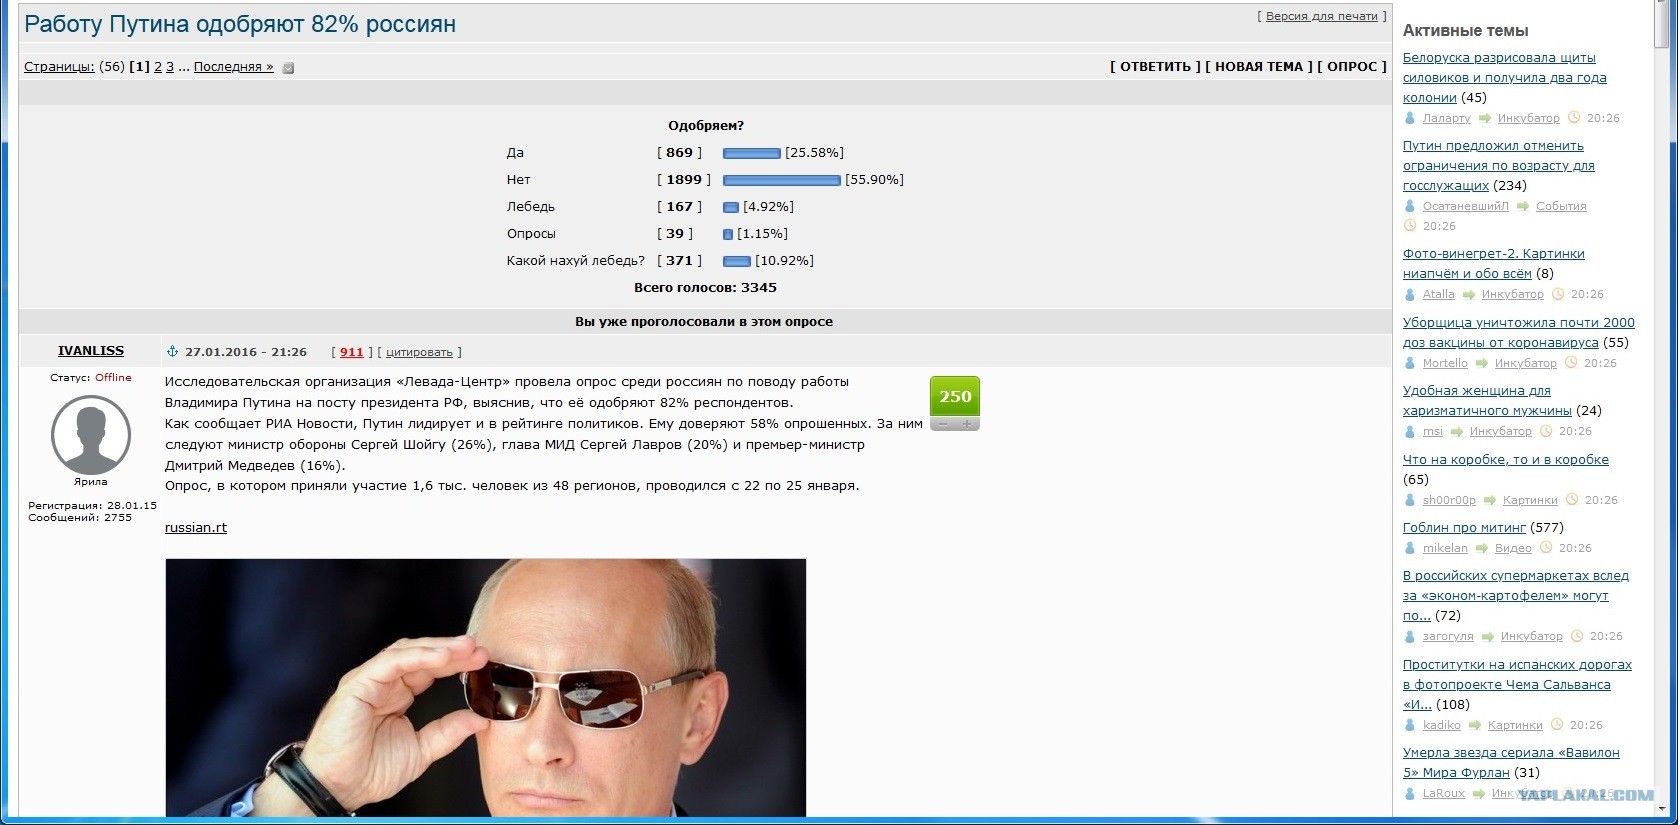
Task: Open the Страницы pages link
Action: click(x=59, y=67)
